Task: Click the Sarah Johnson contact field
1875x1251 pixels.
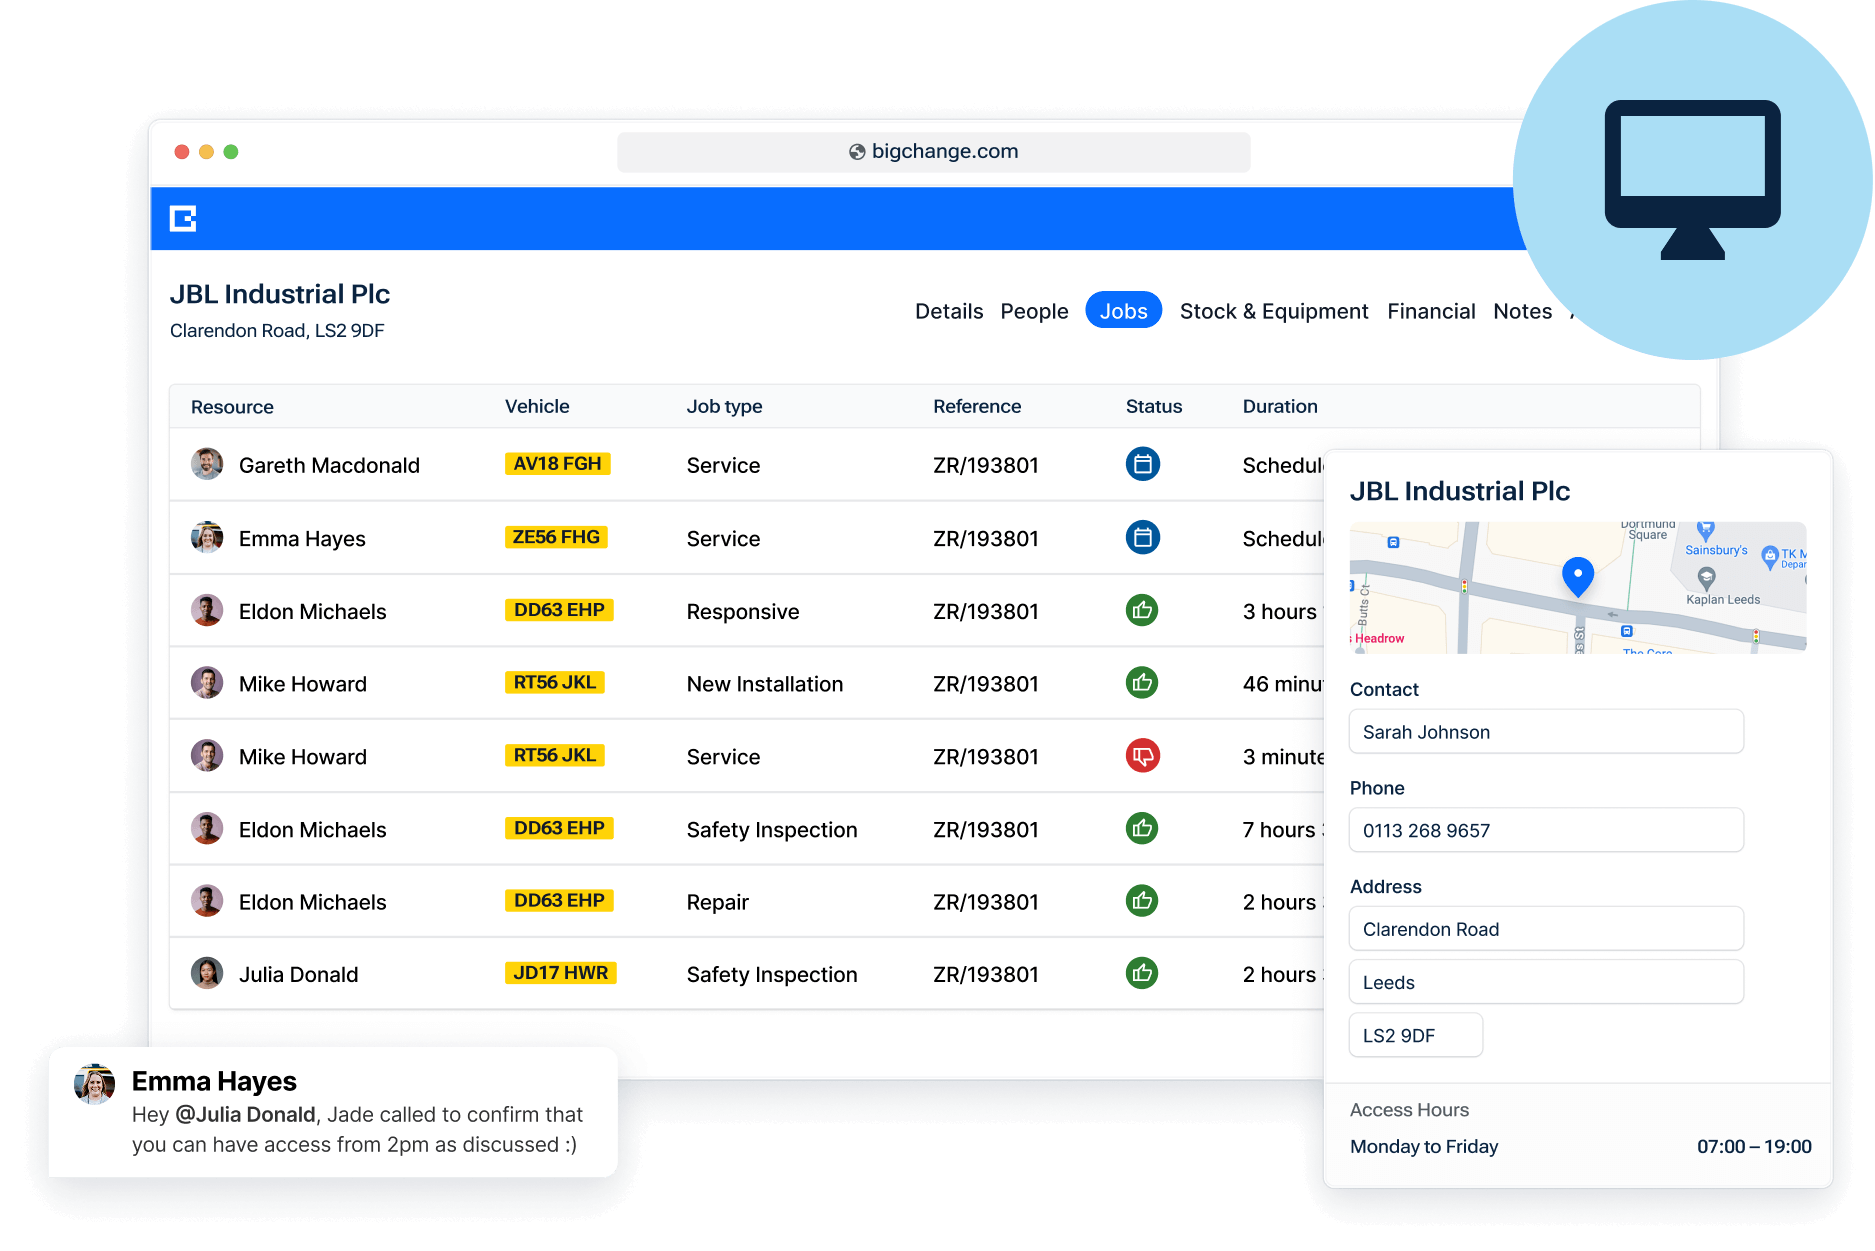Action: [1546, 731]
